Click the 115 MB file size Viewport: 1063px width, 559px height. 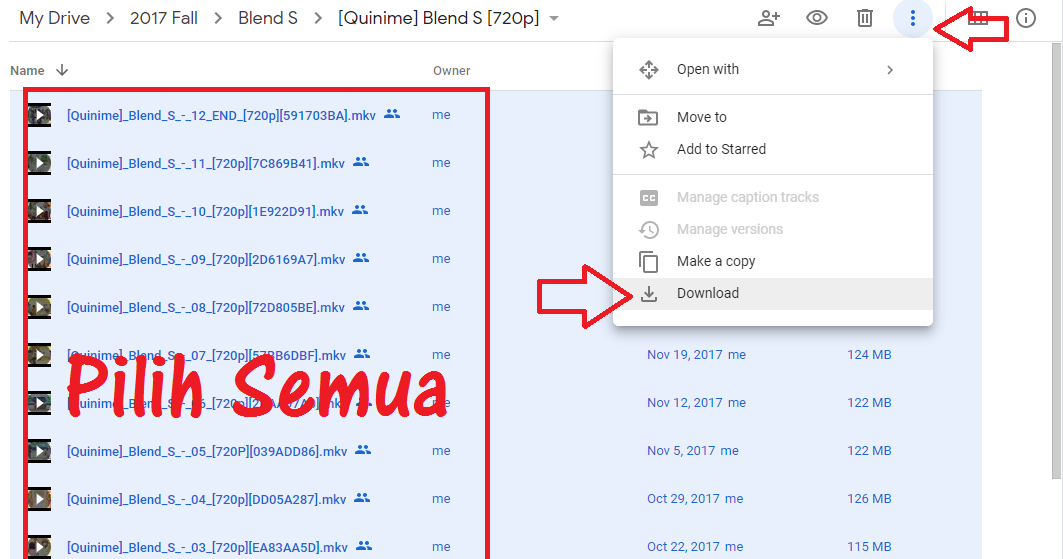(869, 547)
